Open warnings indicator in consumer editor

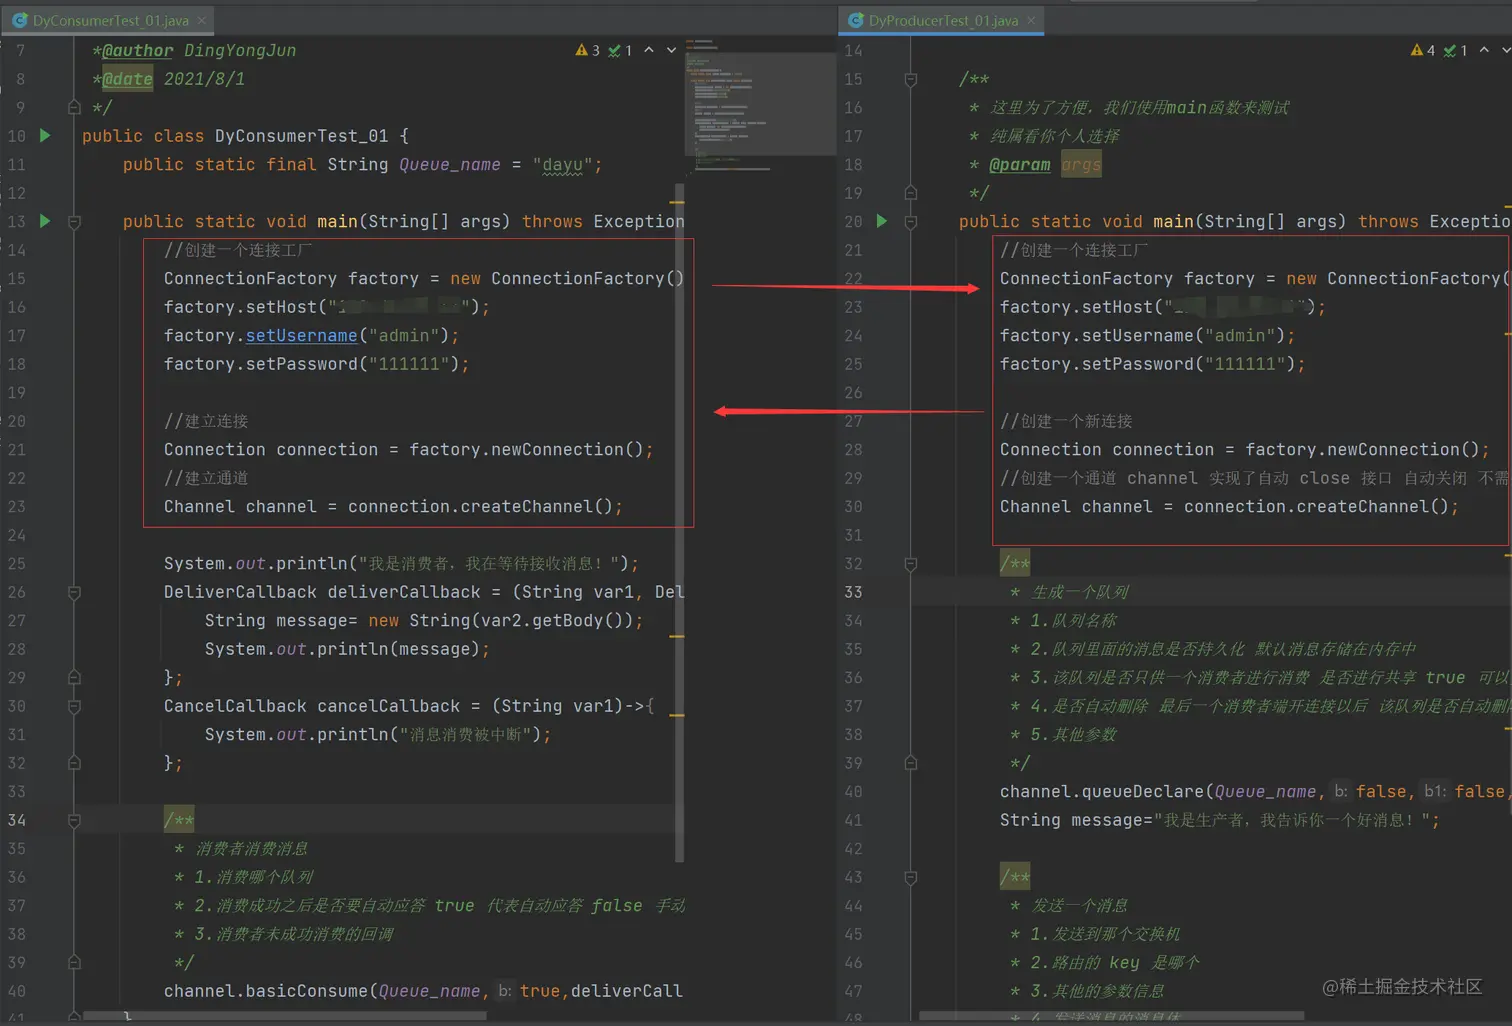point(588,50)
